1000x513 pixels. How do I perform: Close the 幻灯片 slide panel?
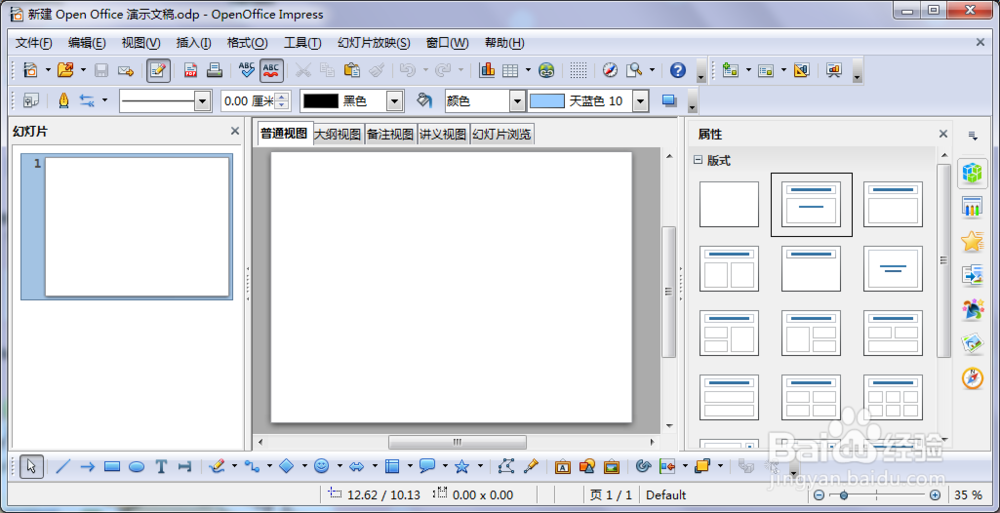tap(235, 131)
